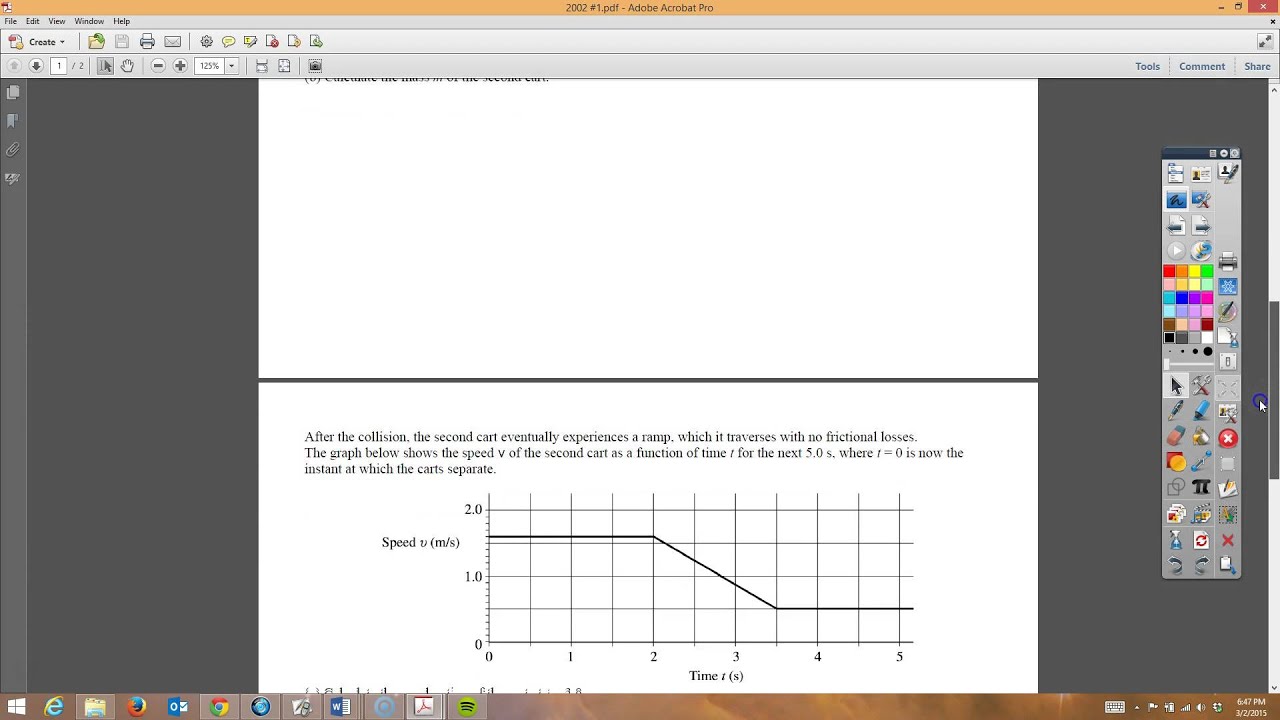Go to the next page arrow
1280x720 pixels.
pos(36,66)
